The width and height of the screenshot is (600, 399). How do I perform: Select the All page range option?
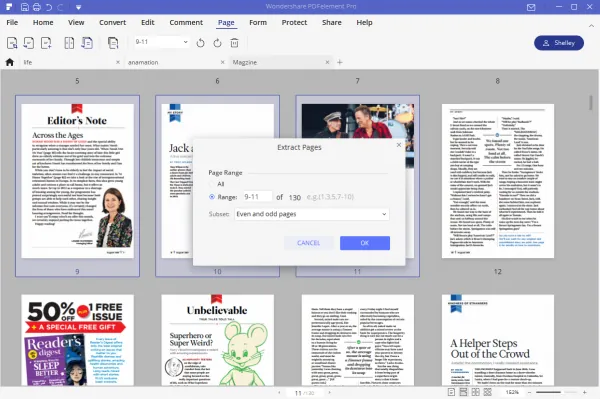[x=212, y=184]
